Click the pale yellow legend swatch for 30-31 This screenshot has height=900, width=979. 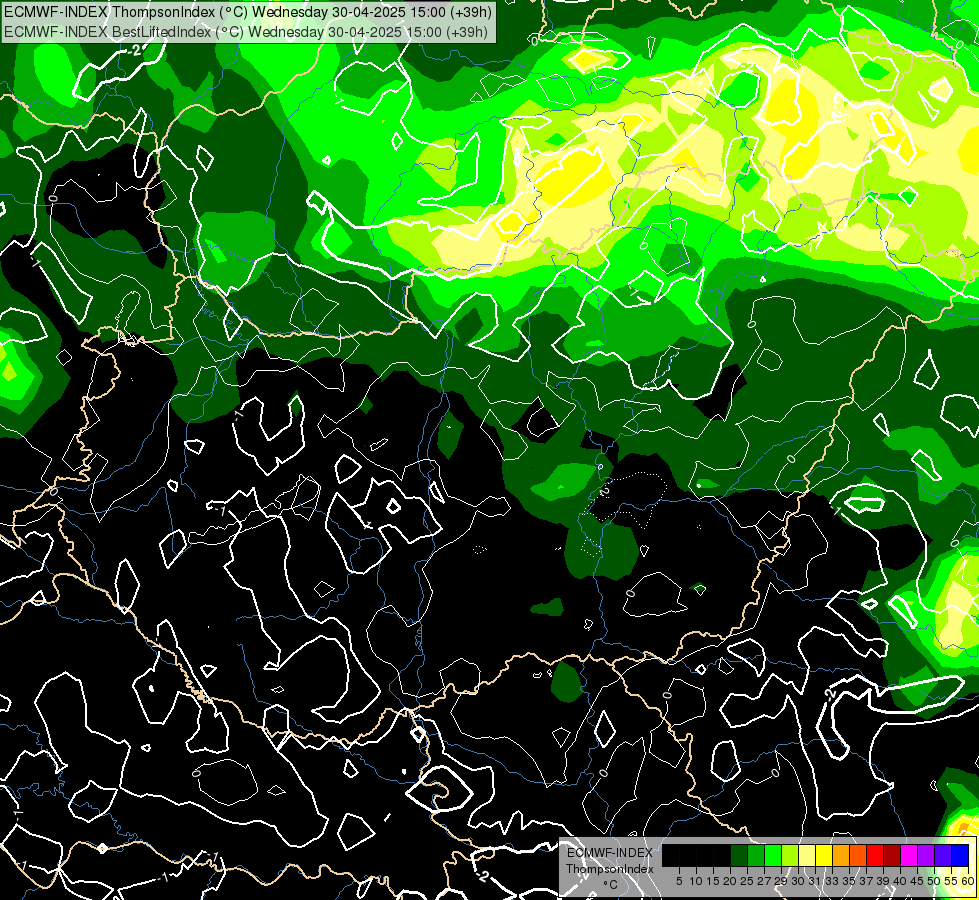[x=807, y=856]
